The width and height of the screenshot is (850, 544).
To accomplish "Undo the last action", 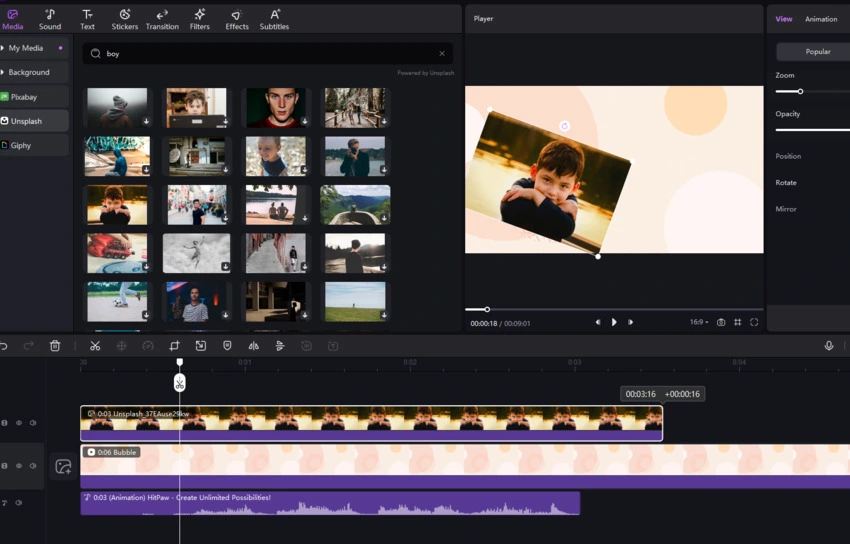I will click(x=4, y=346).
